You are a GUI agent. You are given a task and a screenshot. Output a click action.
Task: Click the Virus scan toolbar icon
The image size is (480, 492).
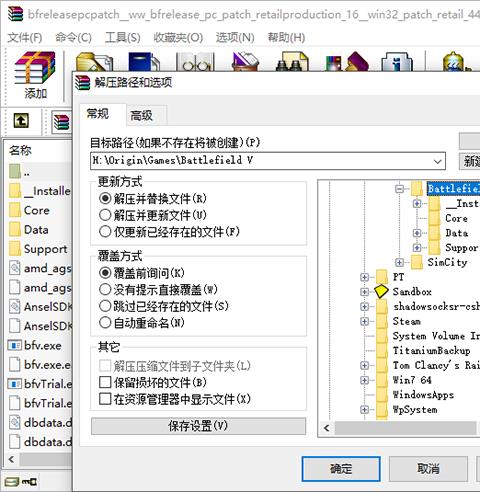coord(456,61)
